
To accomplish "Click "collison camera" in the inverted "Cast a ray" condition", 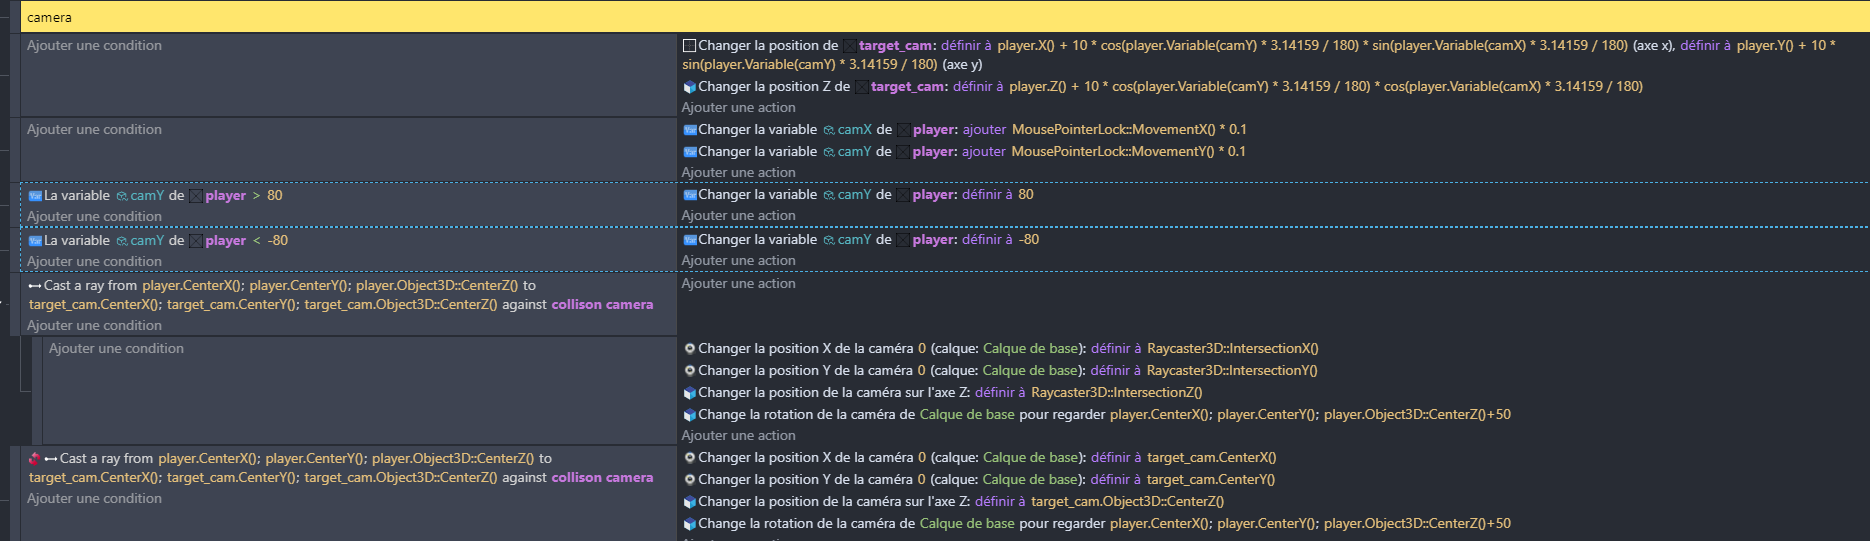I will click(x=602, y=478).
